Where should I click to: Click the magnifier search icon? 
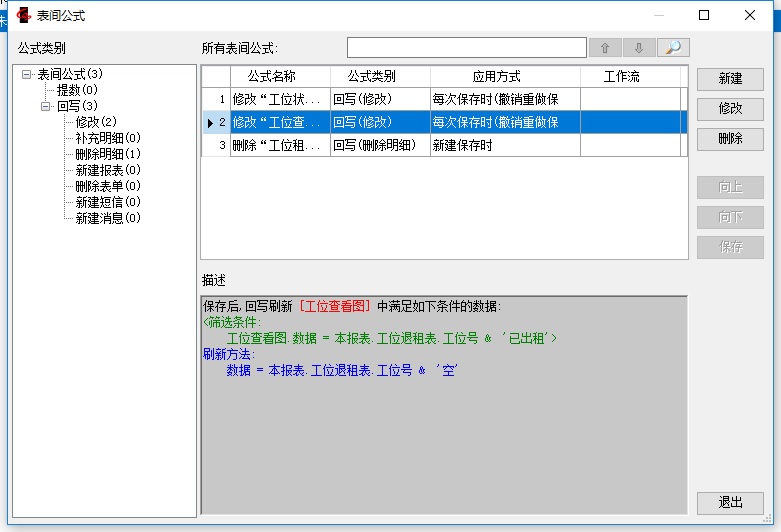tap(673, 48)
